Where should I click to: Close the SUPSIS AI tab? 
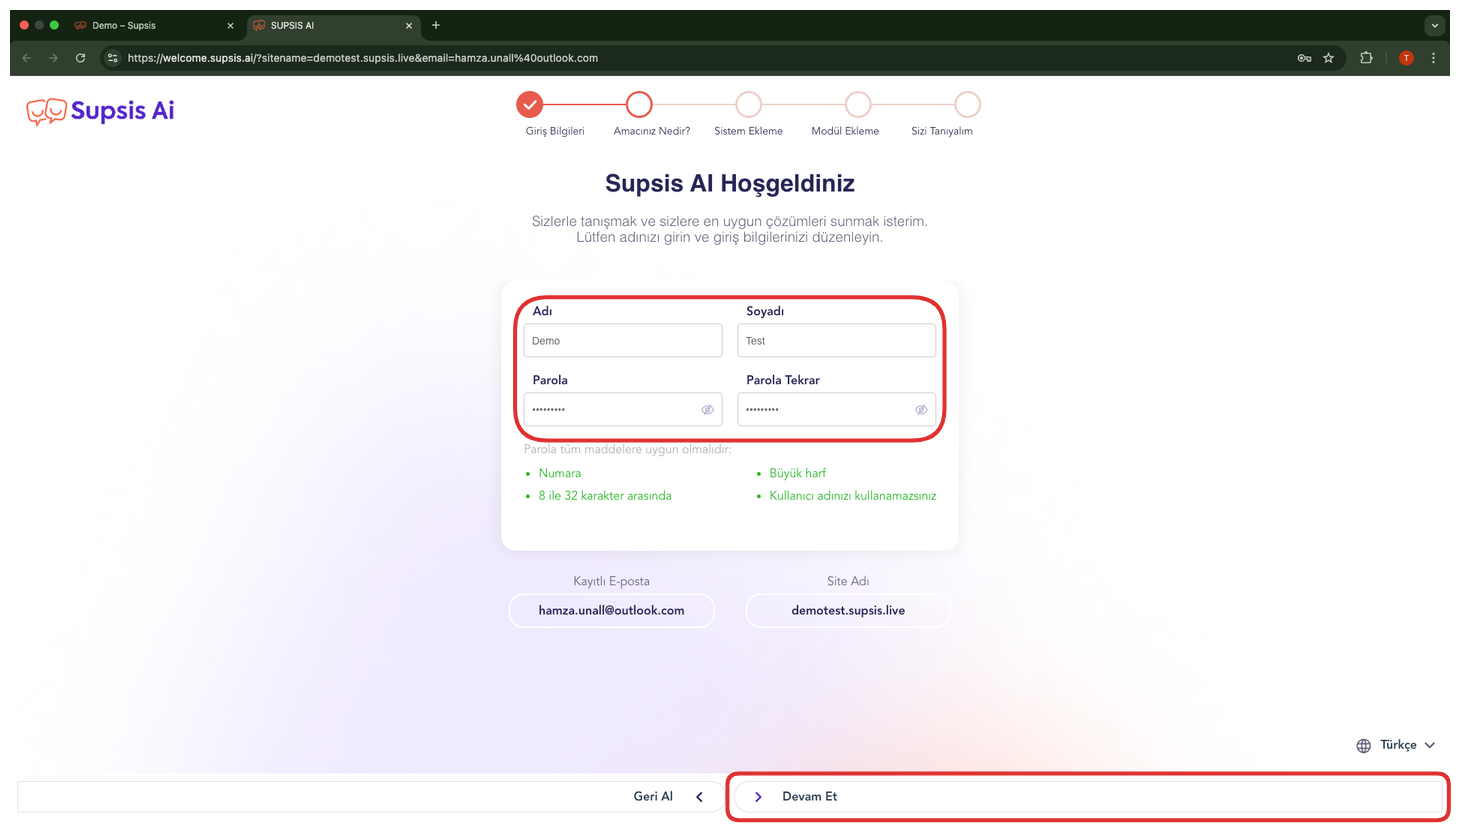click(409, 26)
